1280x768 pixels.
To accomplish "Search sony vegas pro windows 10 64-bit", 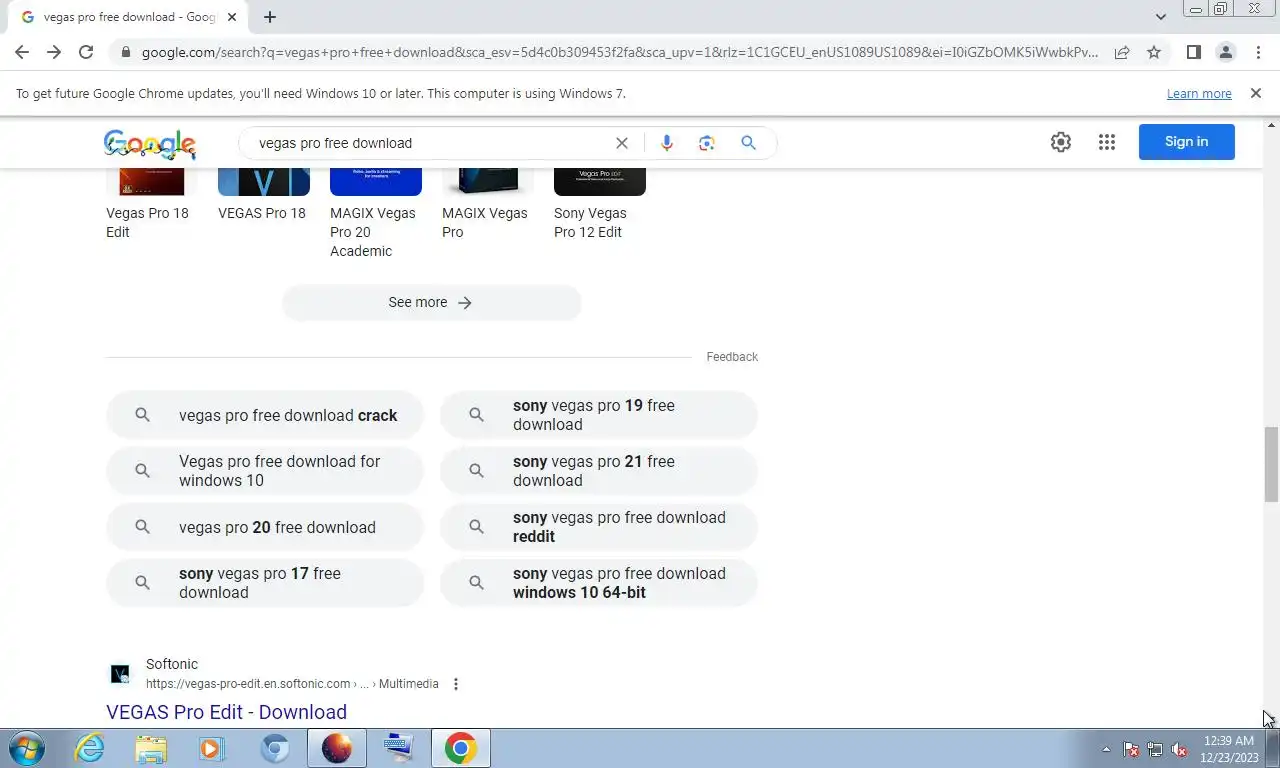I will [x=599, y=583].
